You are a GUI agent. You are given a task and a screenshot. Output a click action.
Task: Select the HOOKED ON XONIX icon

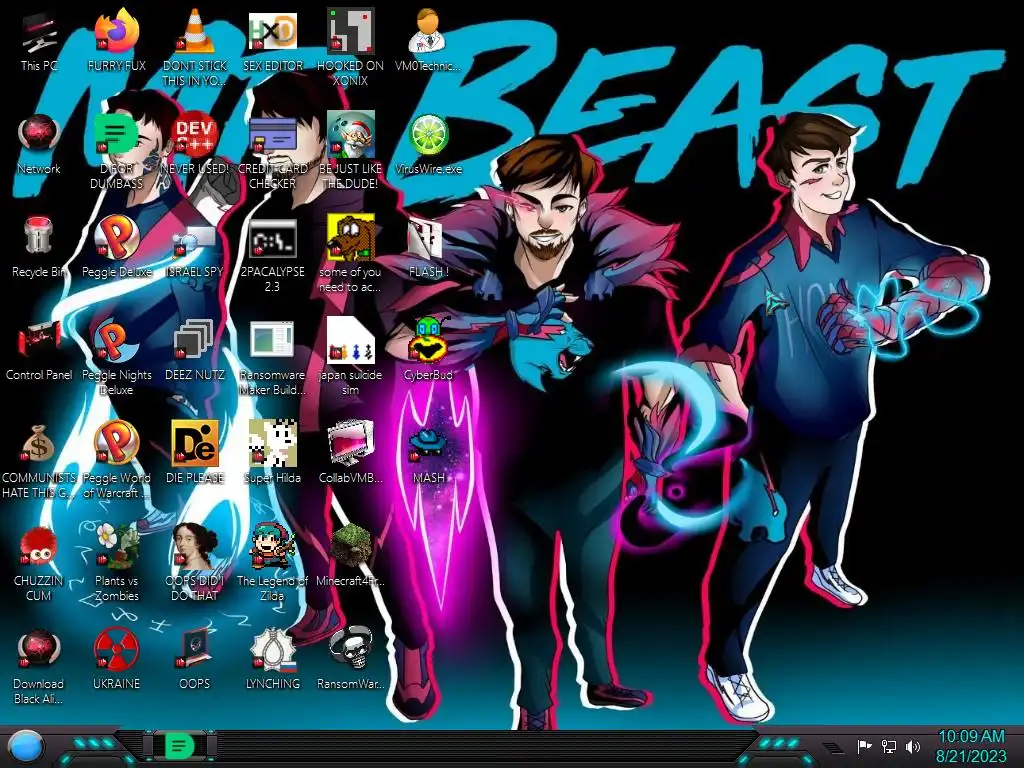(x=351, y=31)
